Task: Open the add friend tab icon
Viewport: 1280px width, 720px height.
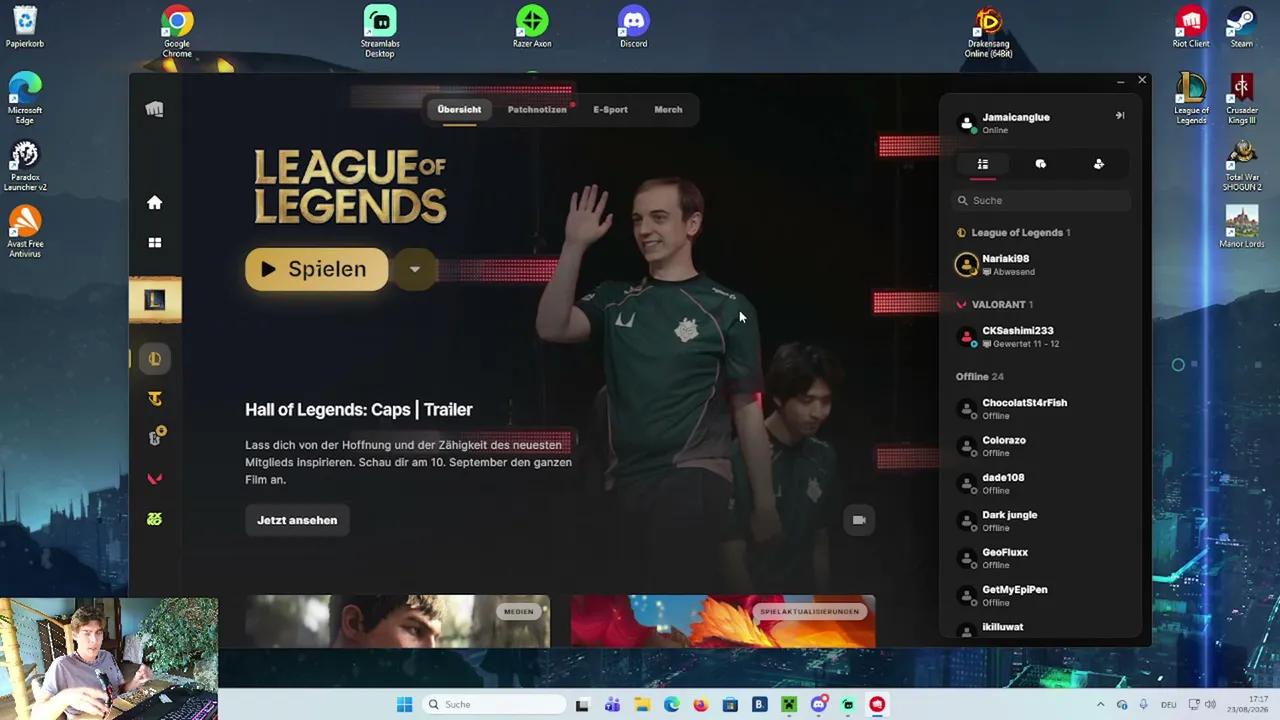Action: 1099,164
